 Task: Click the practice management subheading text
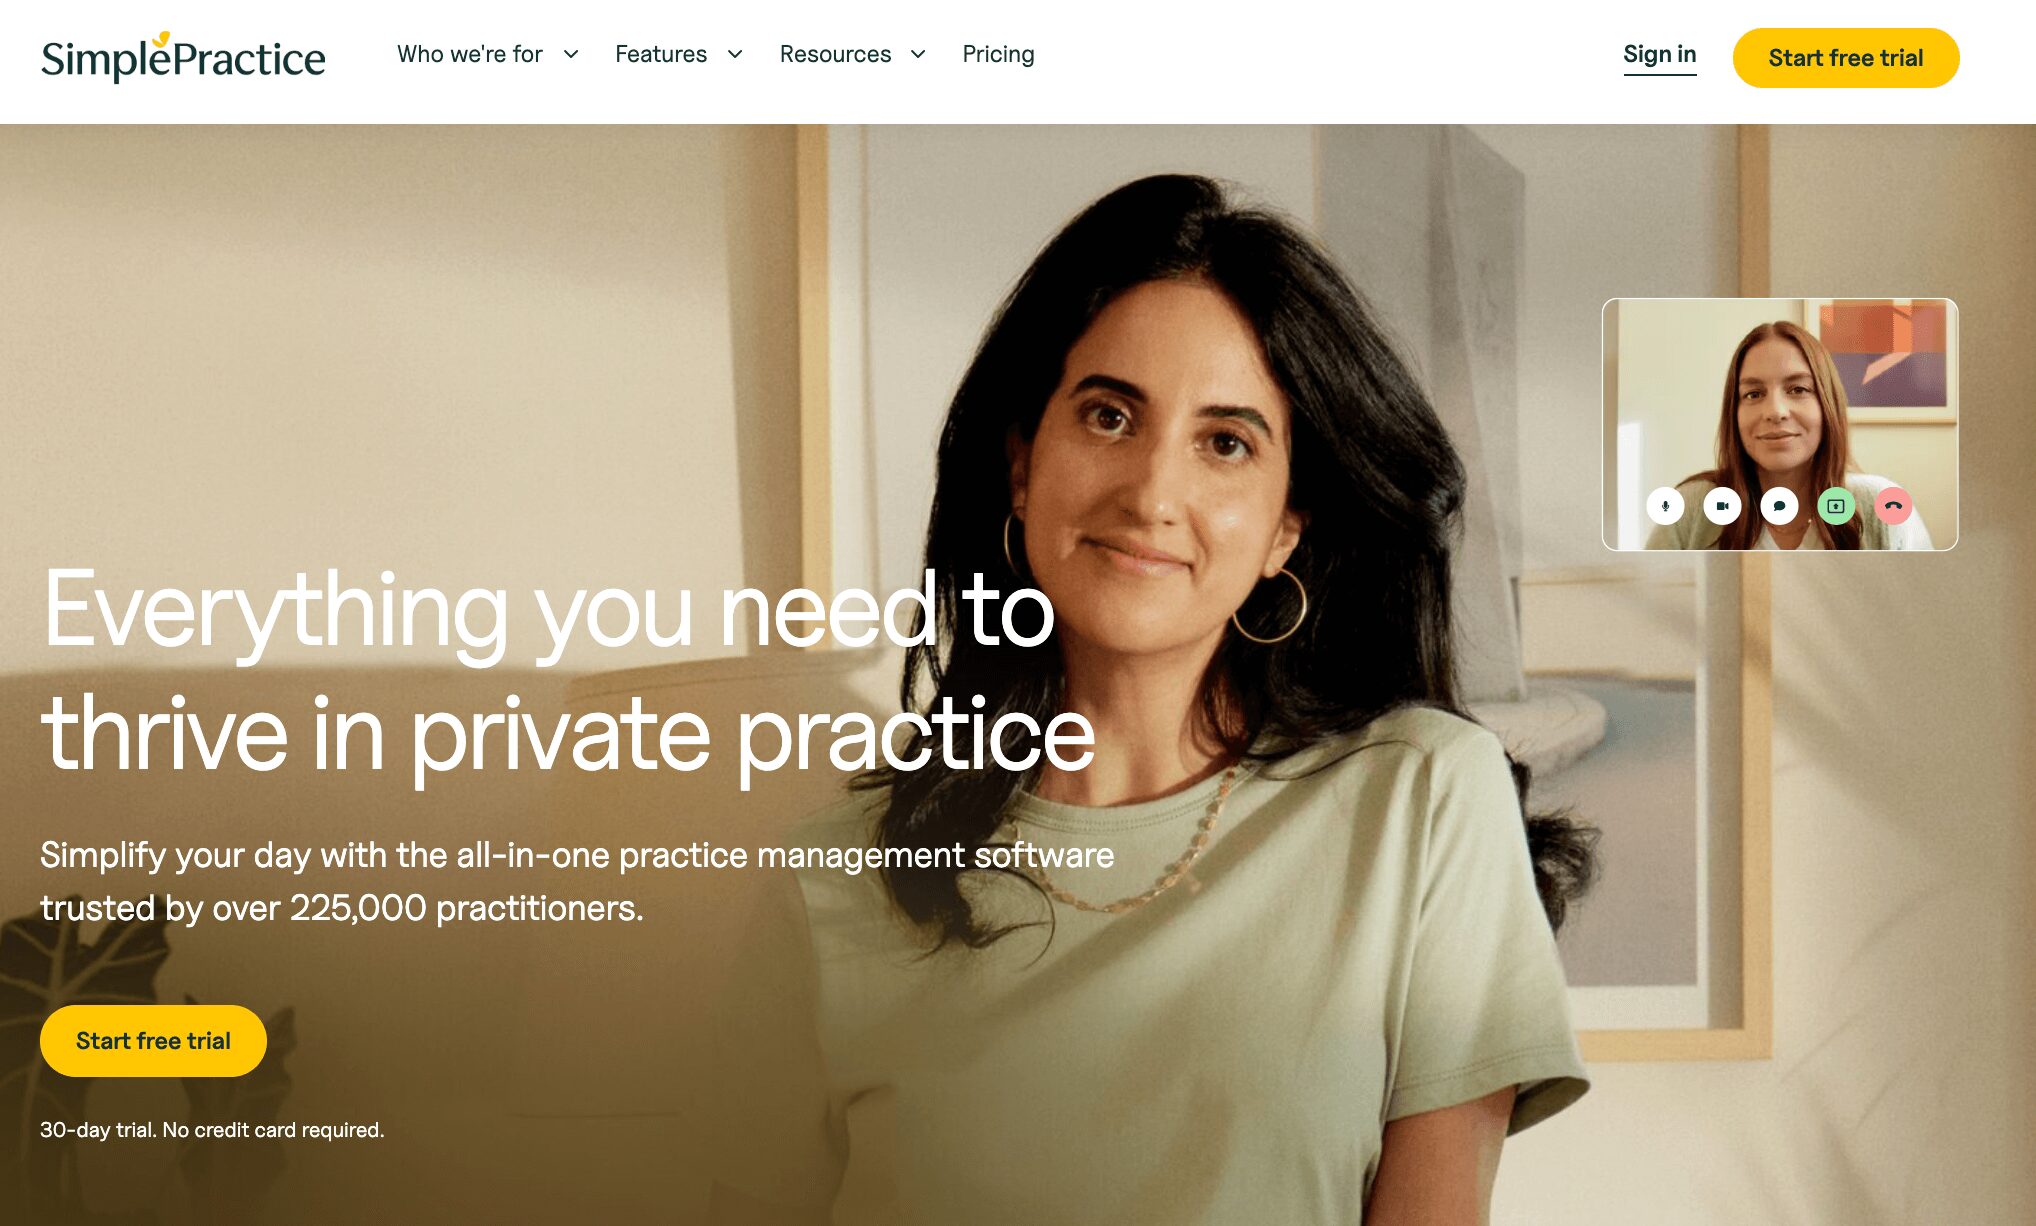[x=577, y=882]
